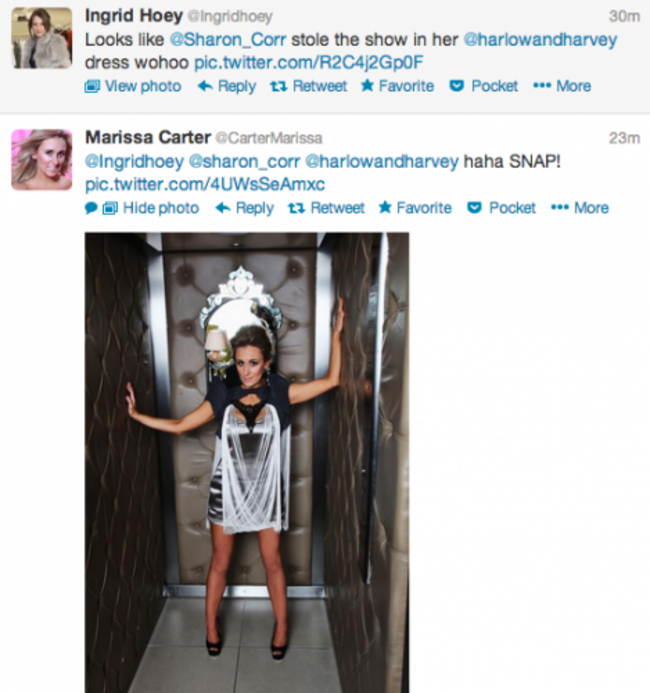Open conversation bubble icon on Marissa's tweet
Viewport: 650px width, 693px height.
click(x=91, y=208)
